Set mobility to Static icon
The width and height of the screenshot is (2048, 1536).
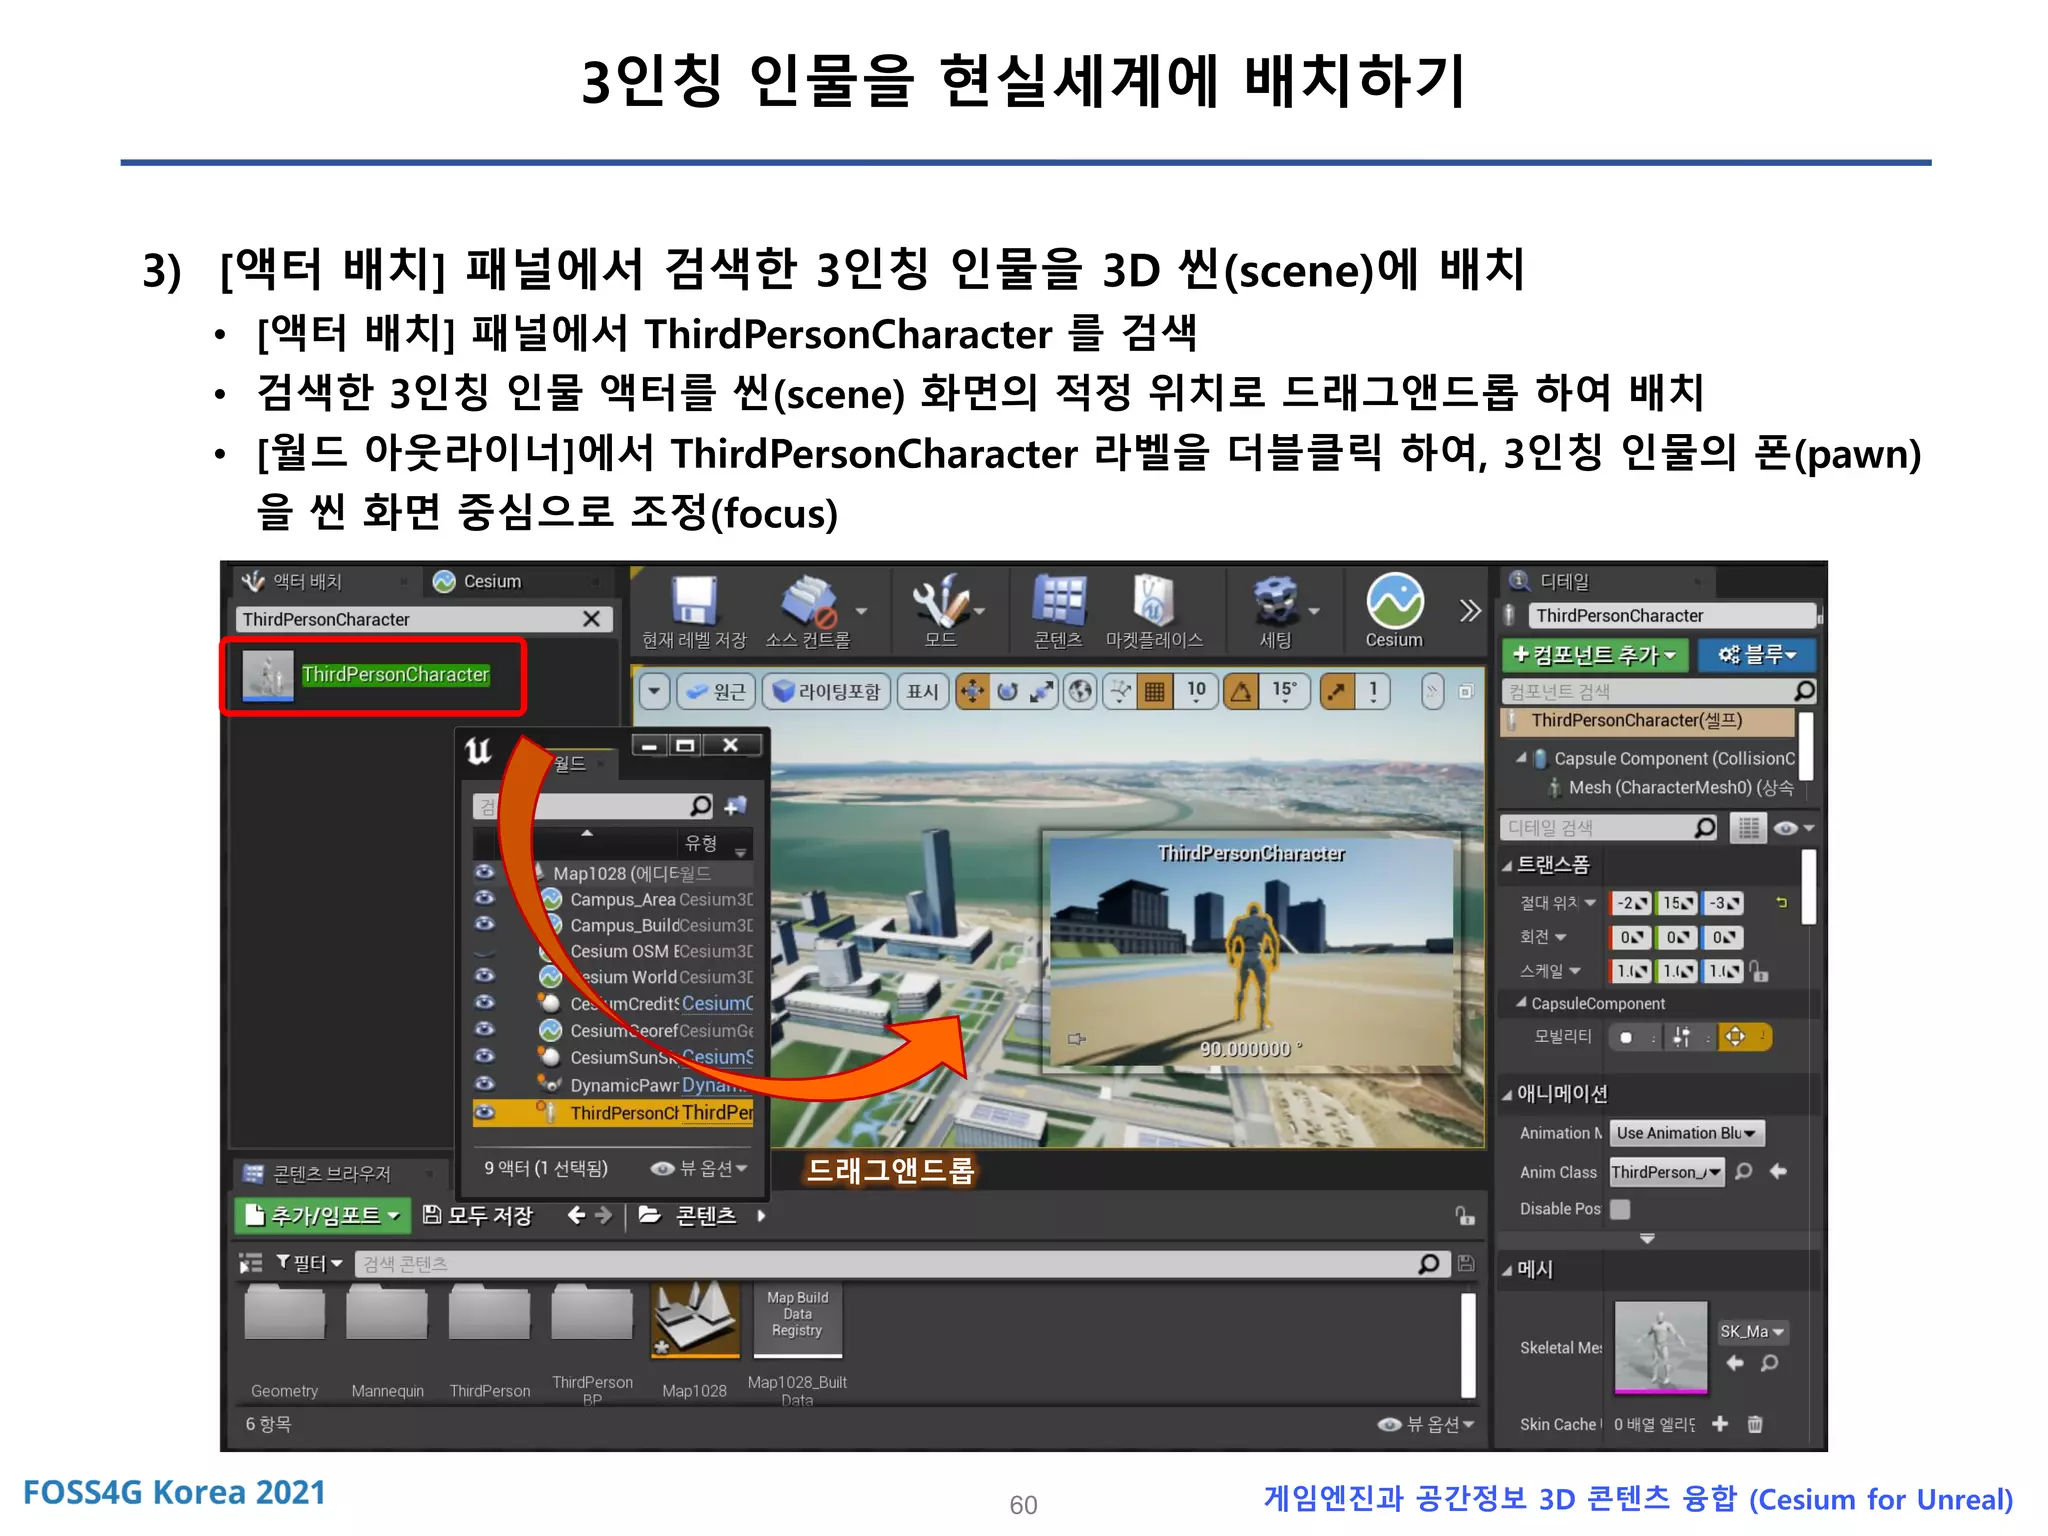1629,1037
